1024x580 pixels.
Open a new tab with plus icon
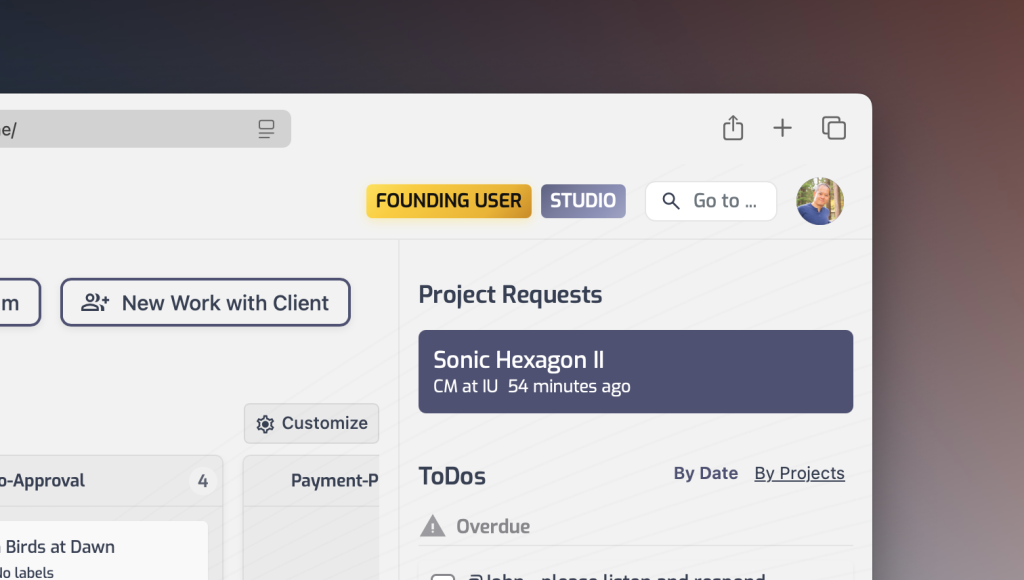point(782,128)
